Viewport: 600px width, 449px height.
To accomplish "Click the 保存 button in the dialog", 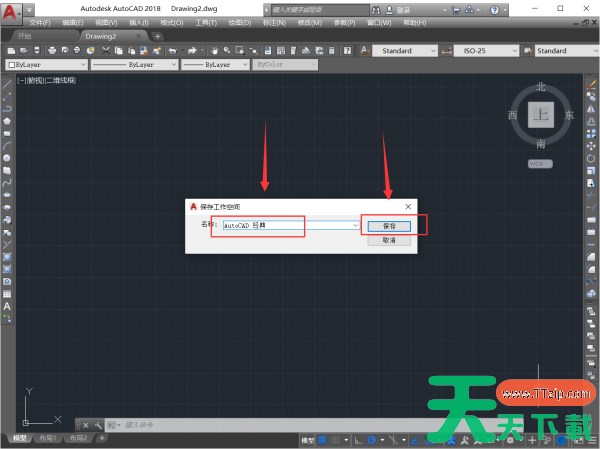I will [389, 226].
